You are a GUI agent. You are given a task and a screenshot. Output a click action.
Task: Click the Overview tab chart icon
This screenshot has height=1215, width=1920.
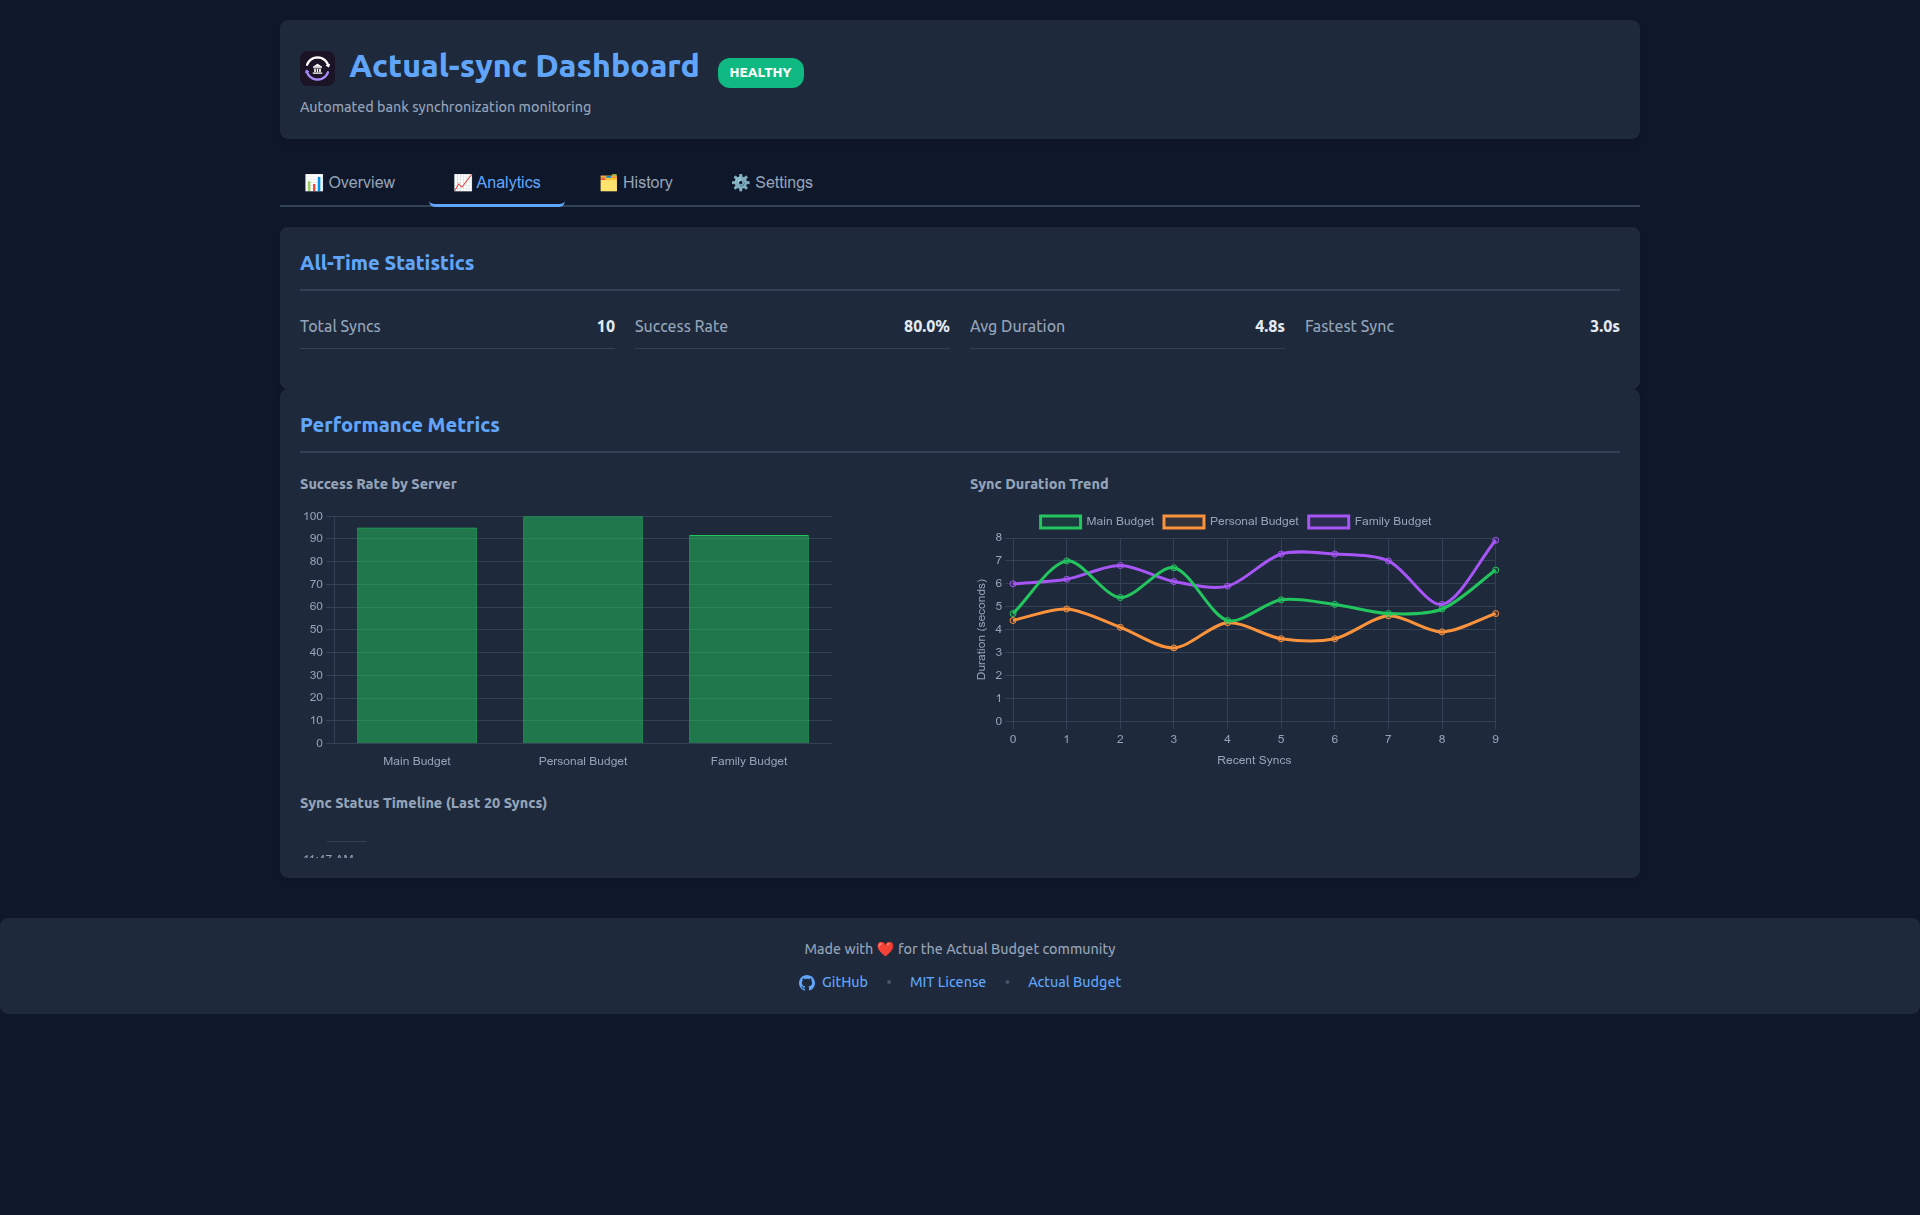click(314, 183)
